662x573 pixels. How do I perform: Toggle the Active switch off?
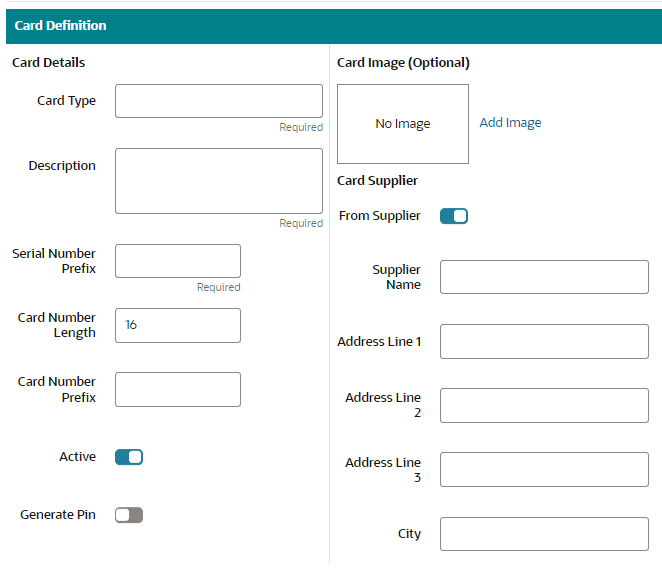pyautogui.click(x=129, y=457)
